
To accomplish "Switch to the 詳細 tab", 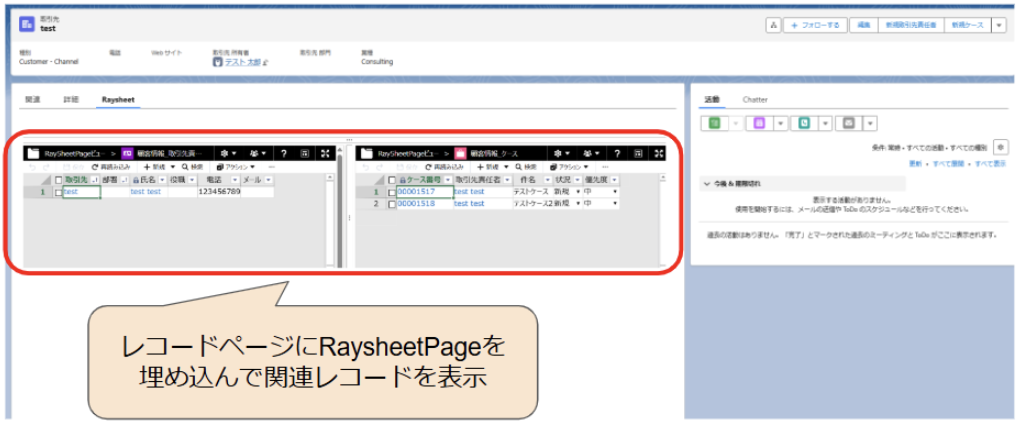I will click(x=70, y=100).
